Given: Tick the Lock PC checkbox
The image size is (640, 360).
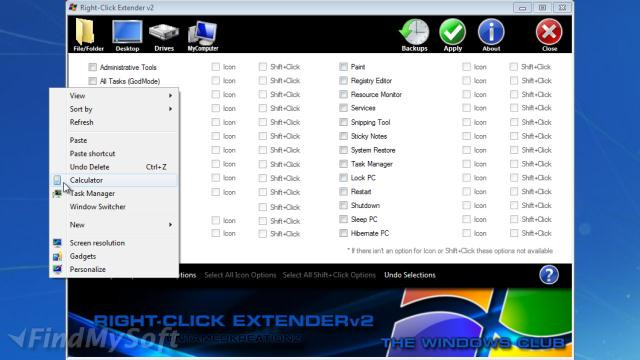Looking at the screenshot, I should tap(343, 178).
